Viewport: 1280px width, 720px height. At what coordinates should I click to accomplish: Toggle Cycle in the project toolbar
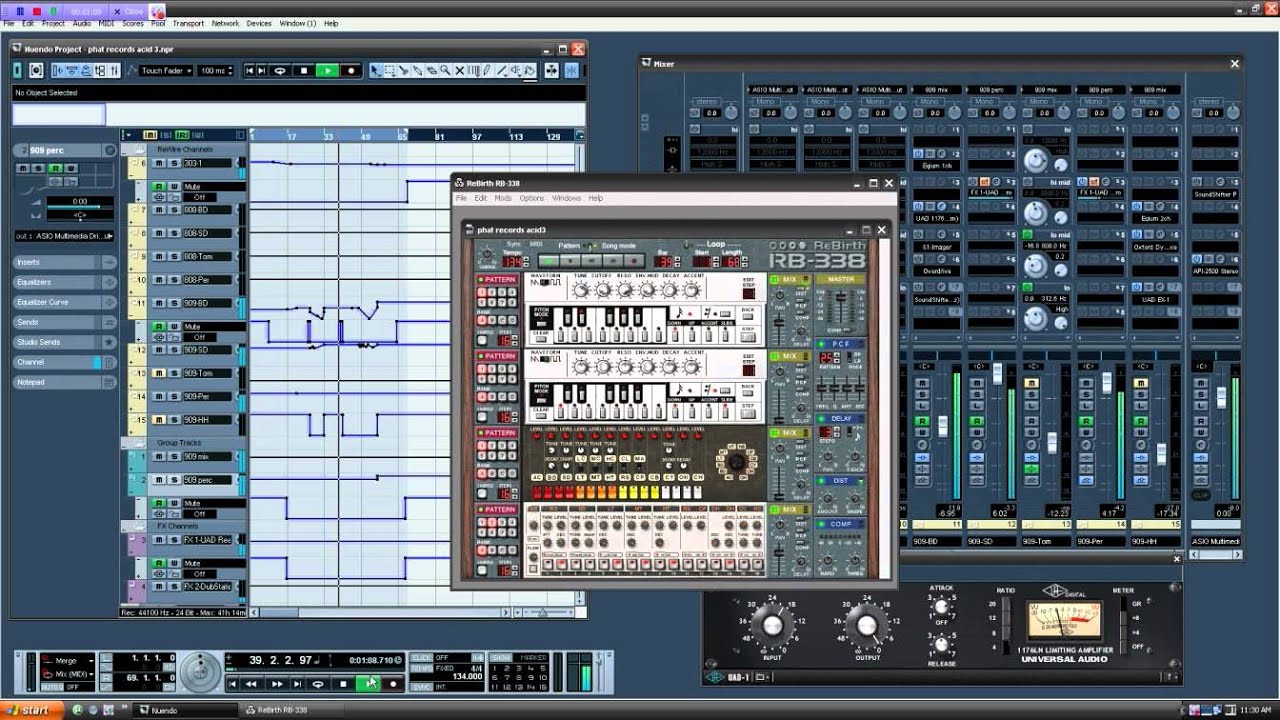coord(280,71)
